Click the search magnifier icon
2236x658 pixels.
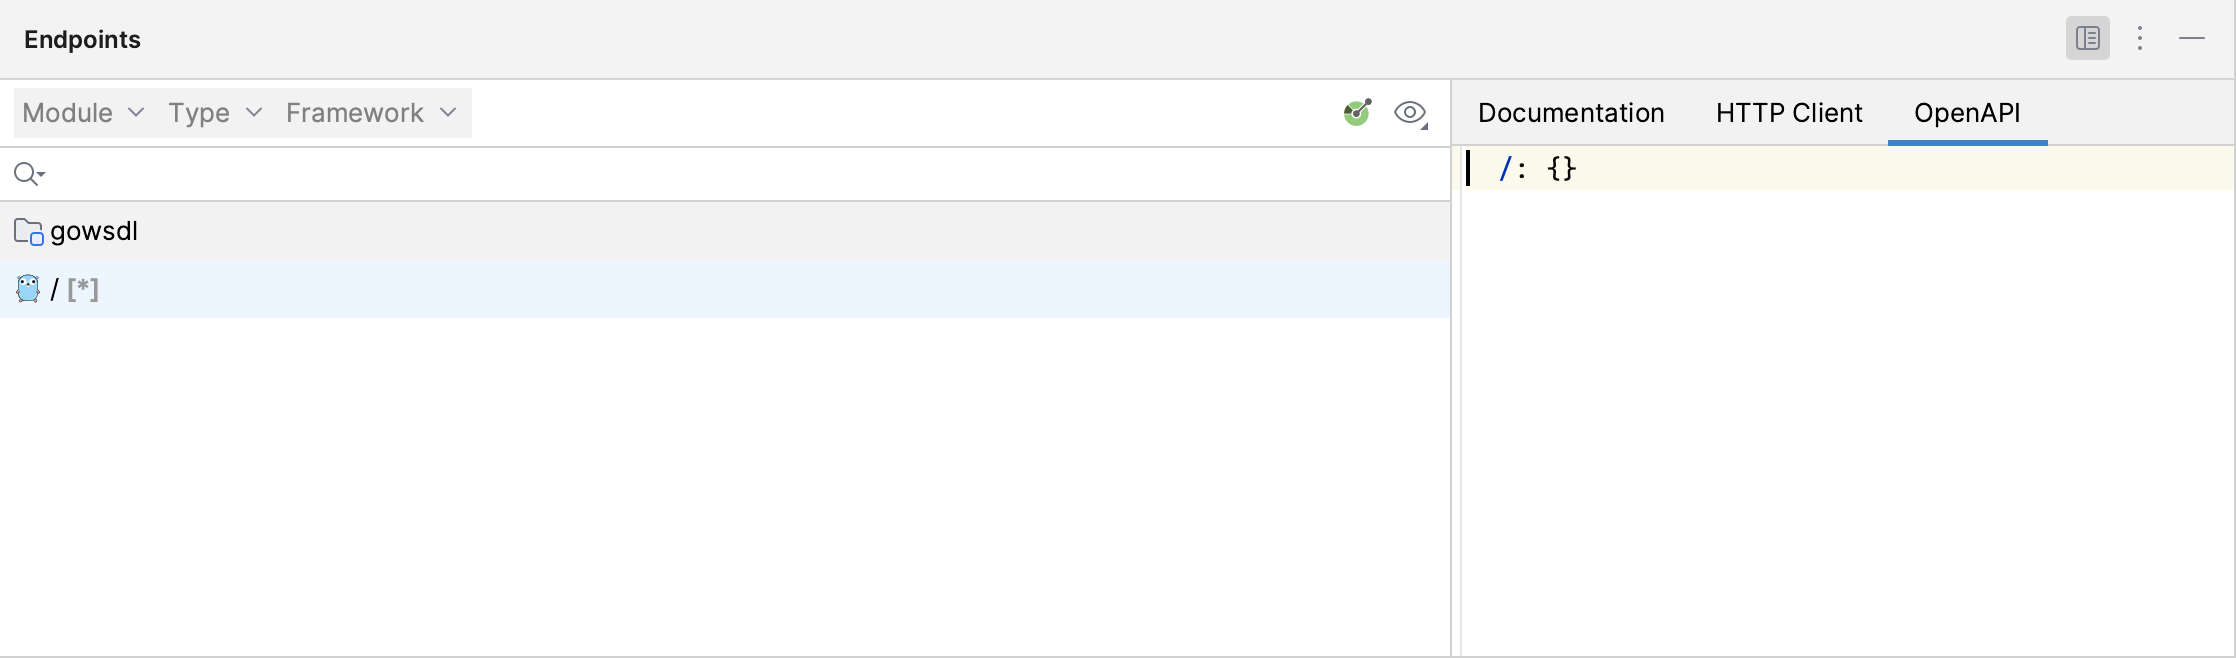point(28,173)
